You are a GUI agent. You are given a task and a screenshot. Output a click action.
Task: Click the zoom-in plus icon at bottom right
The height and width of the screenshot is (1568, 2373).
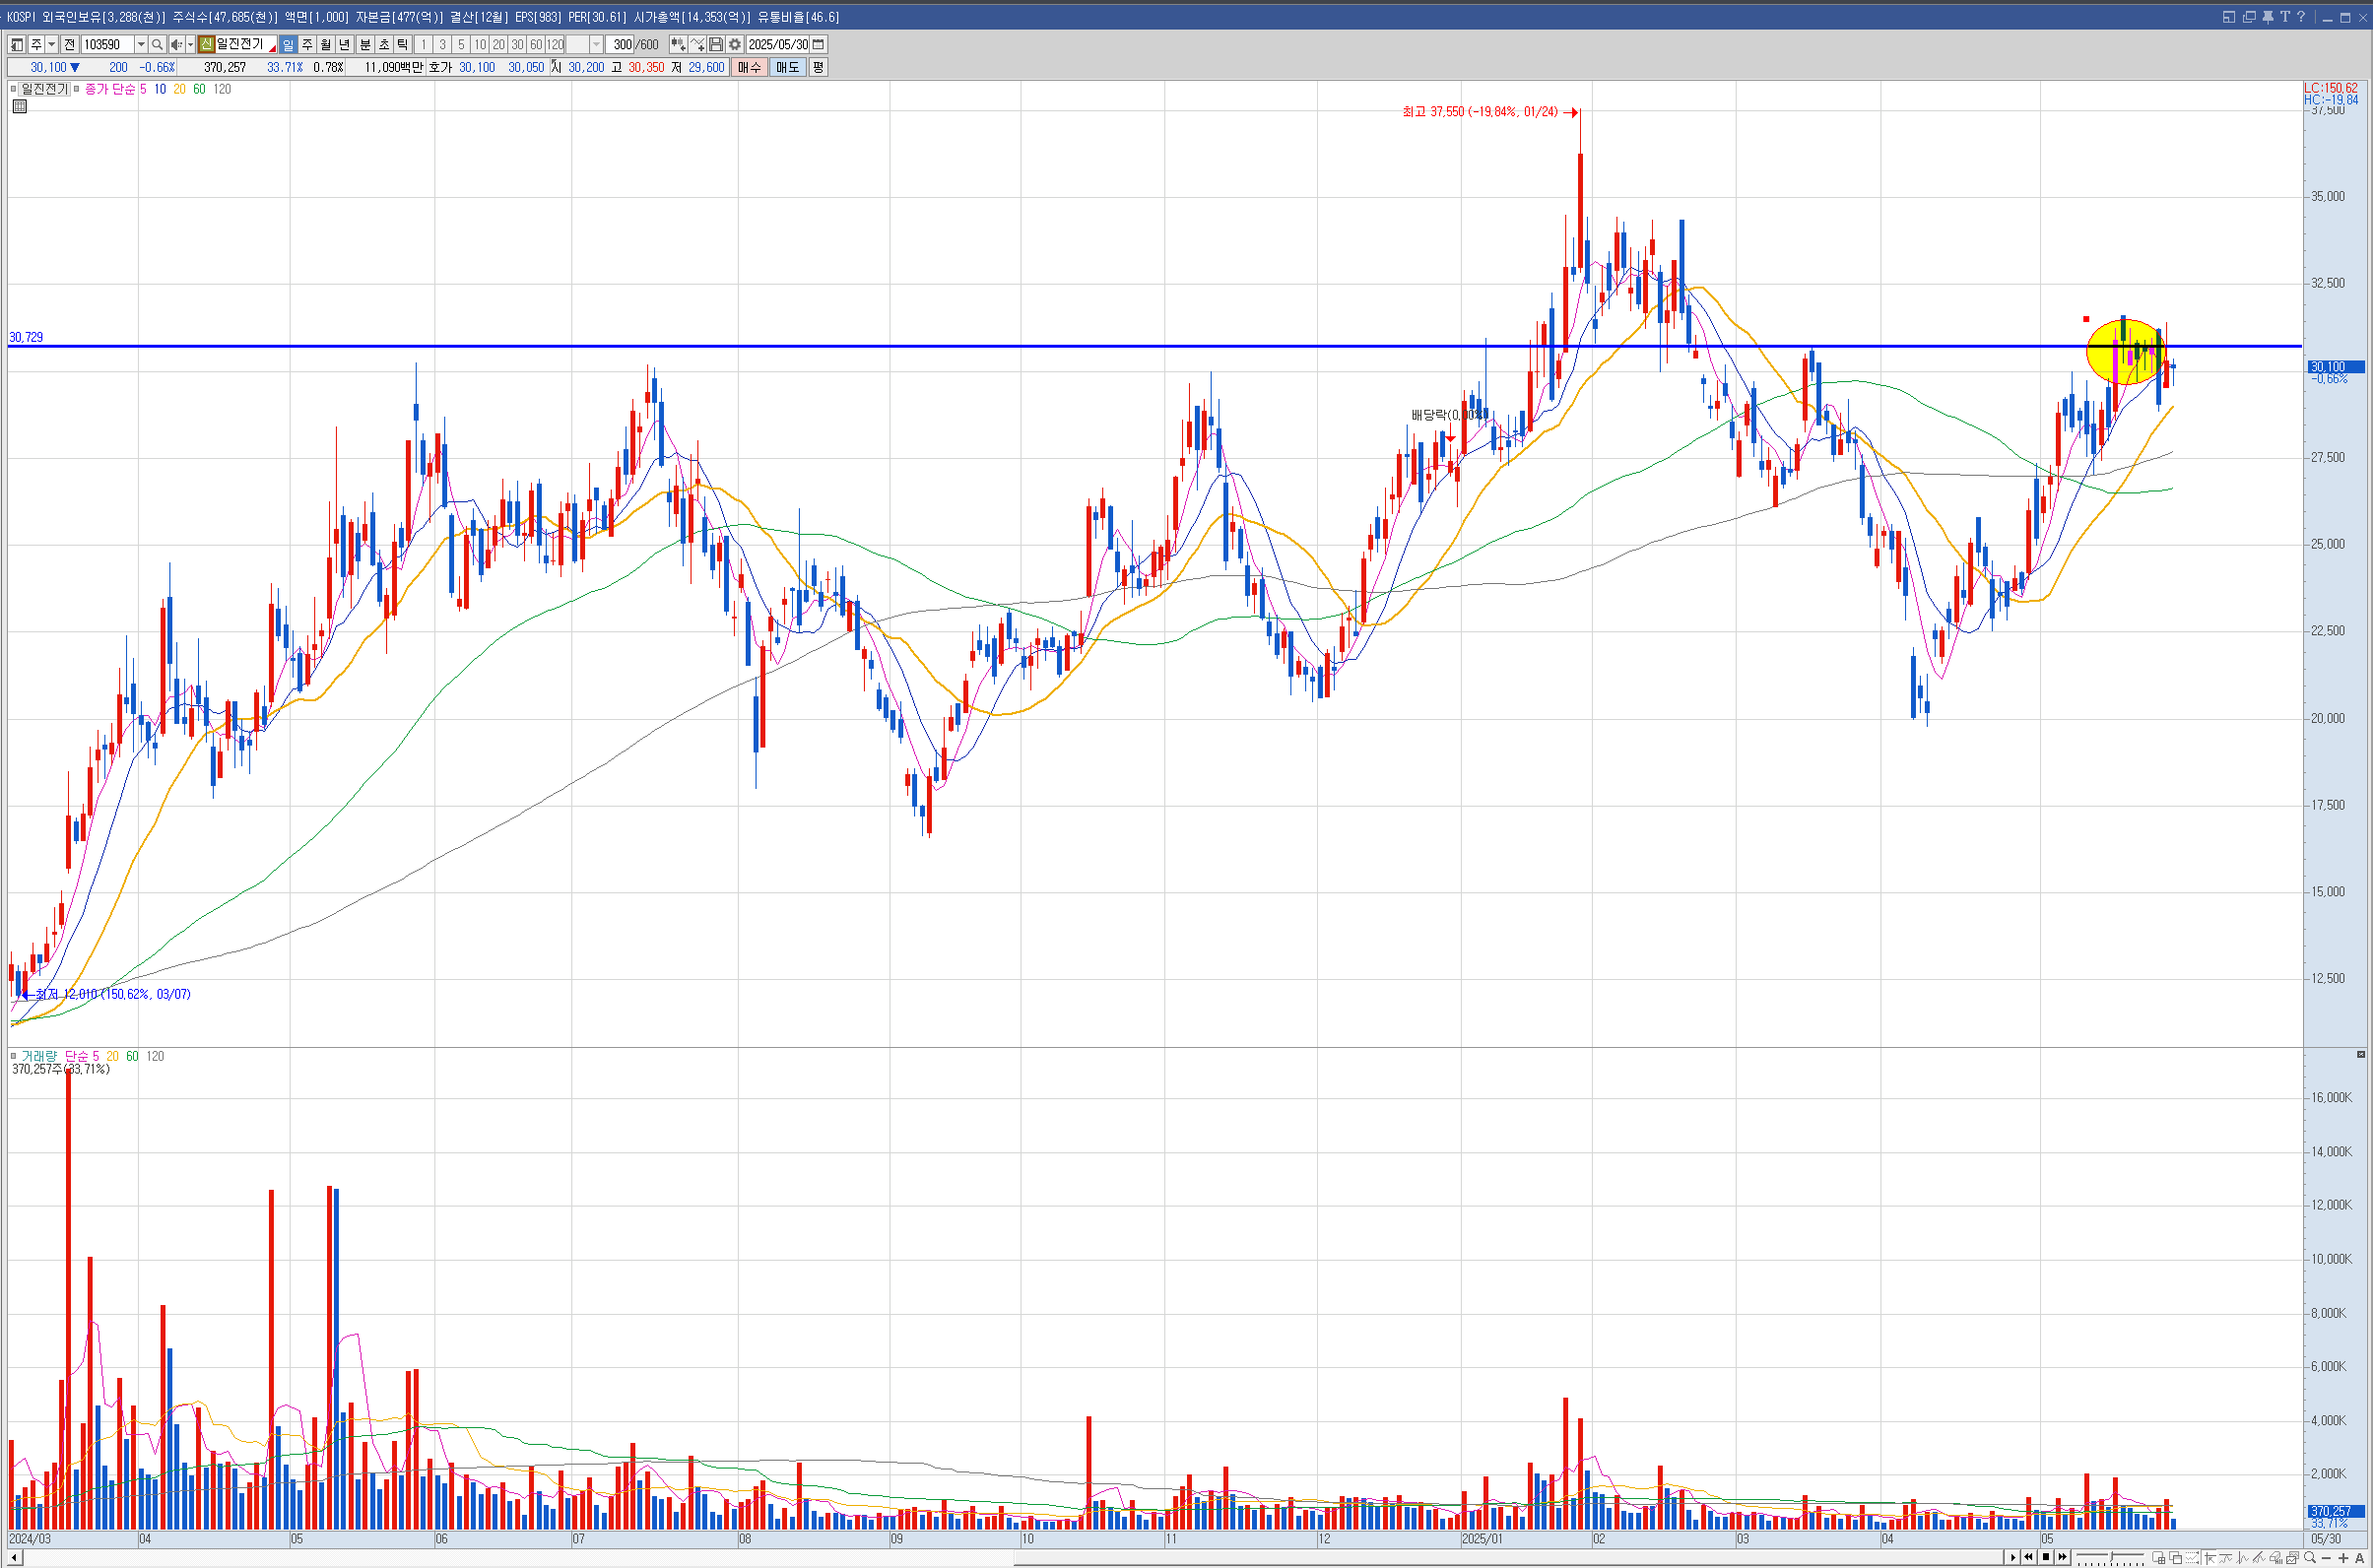2343,1558
